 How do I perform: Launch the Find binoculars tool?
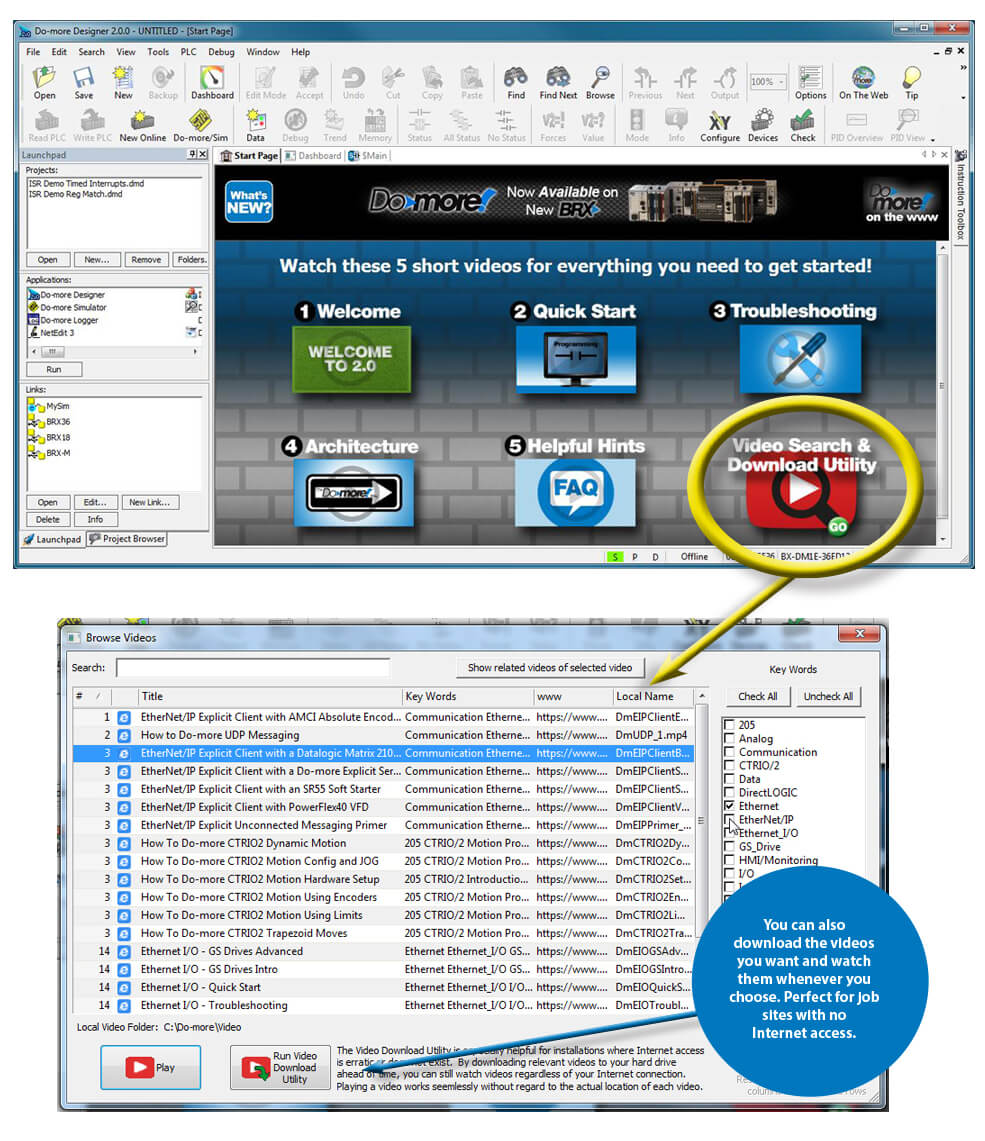516,82
